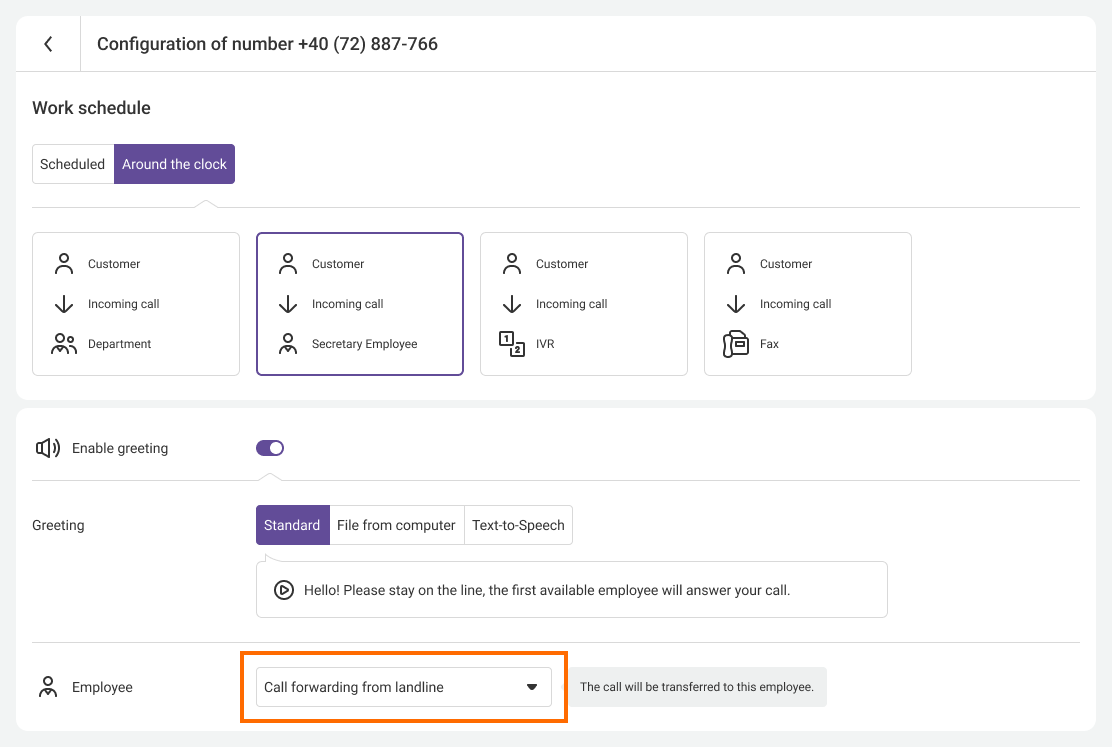Click the greeting message text box

point(580,590)
